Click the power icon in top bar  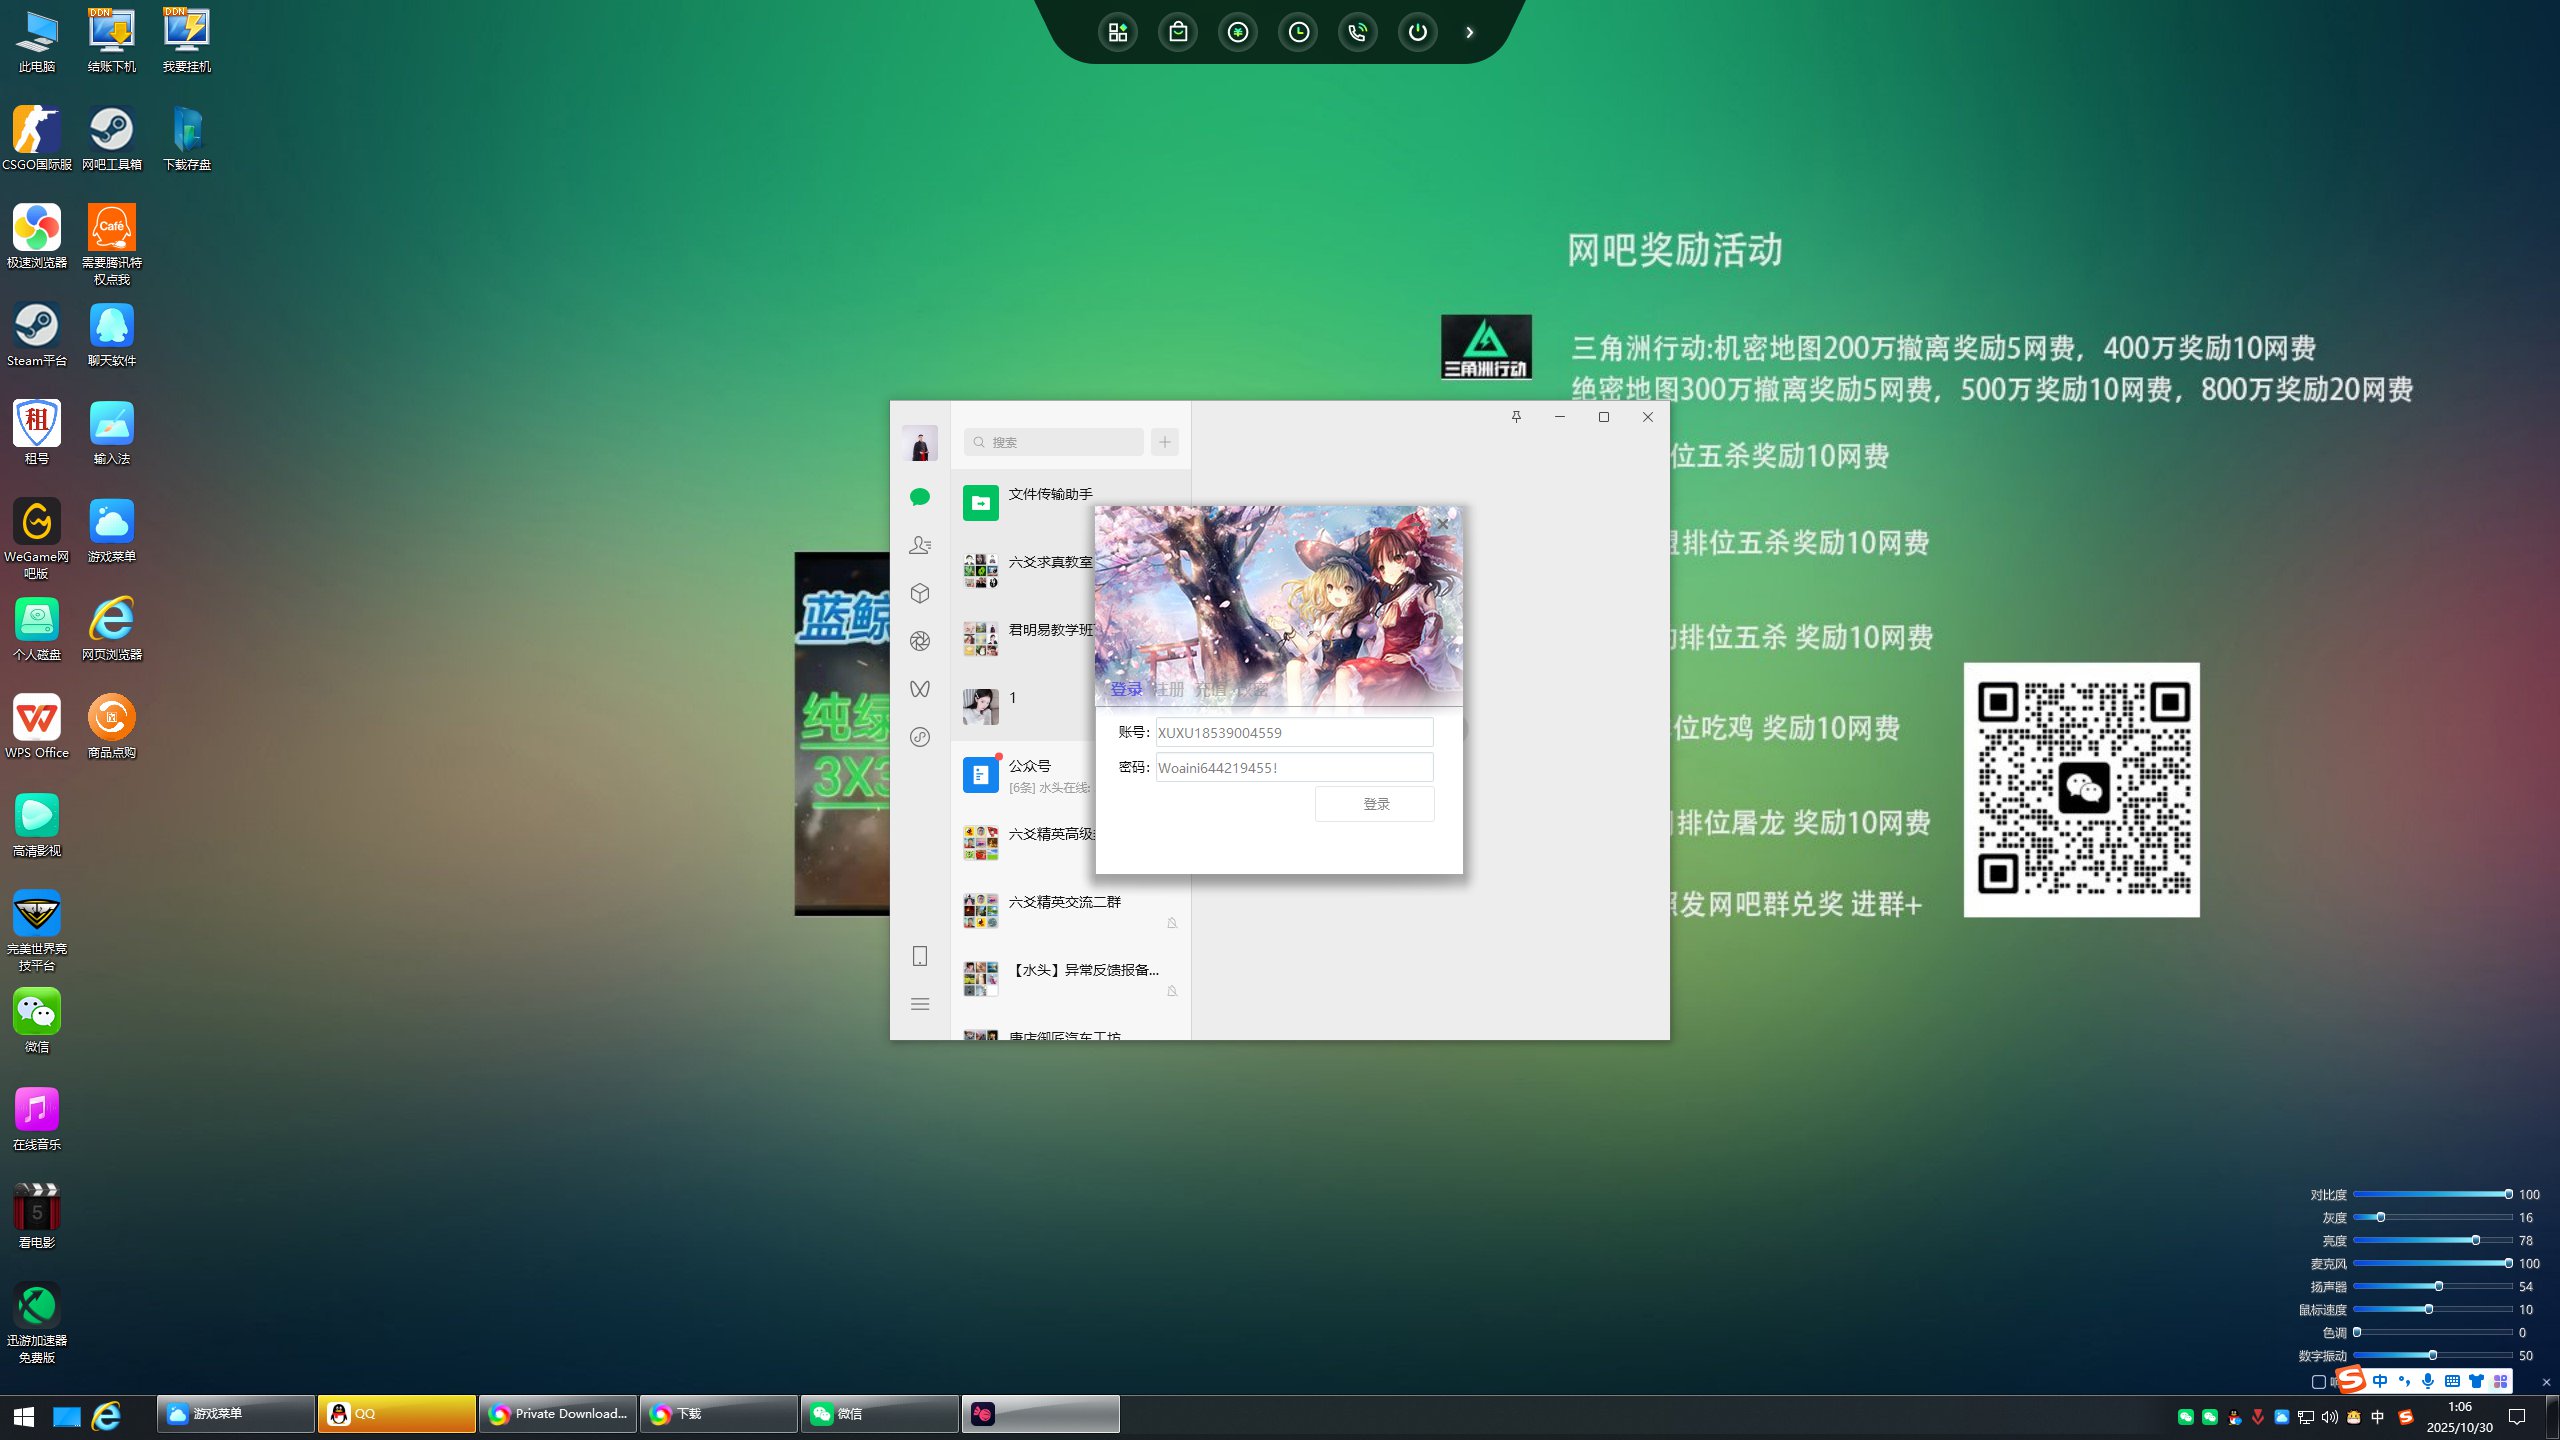point(1418,32)
